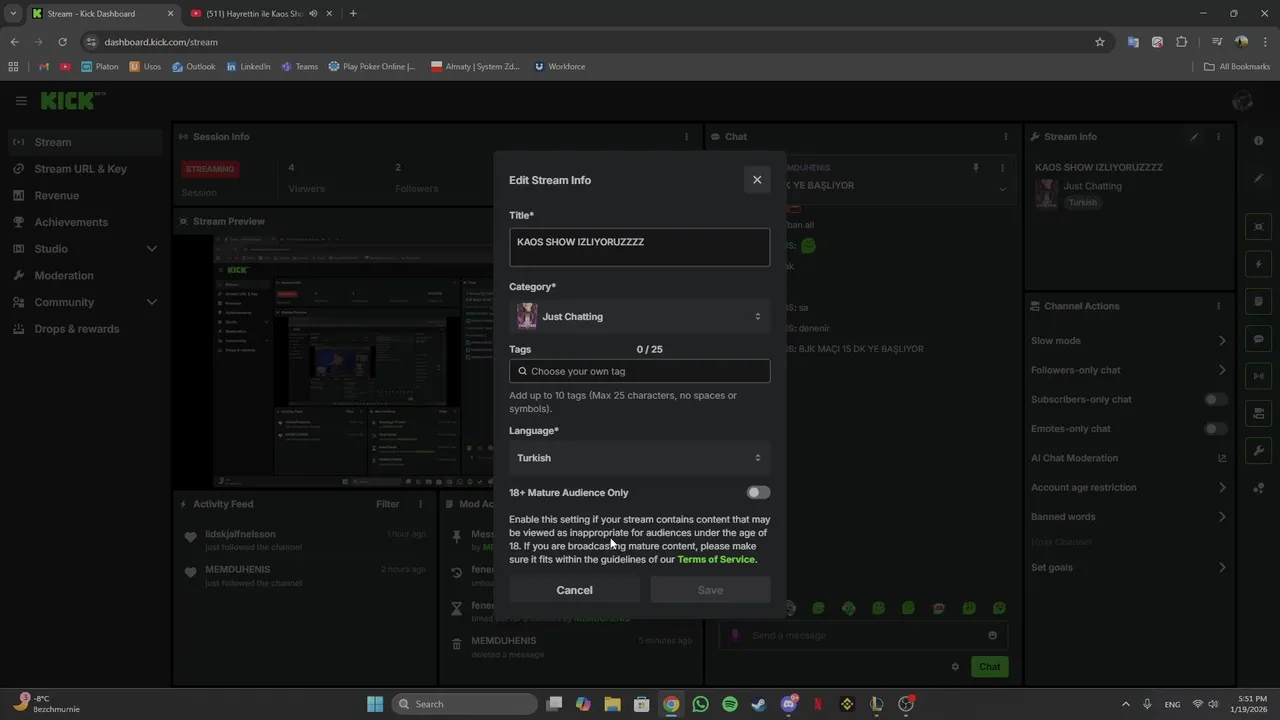Select Stream in the left sidebar
1280x720 pixels.
pos(84,142)
